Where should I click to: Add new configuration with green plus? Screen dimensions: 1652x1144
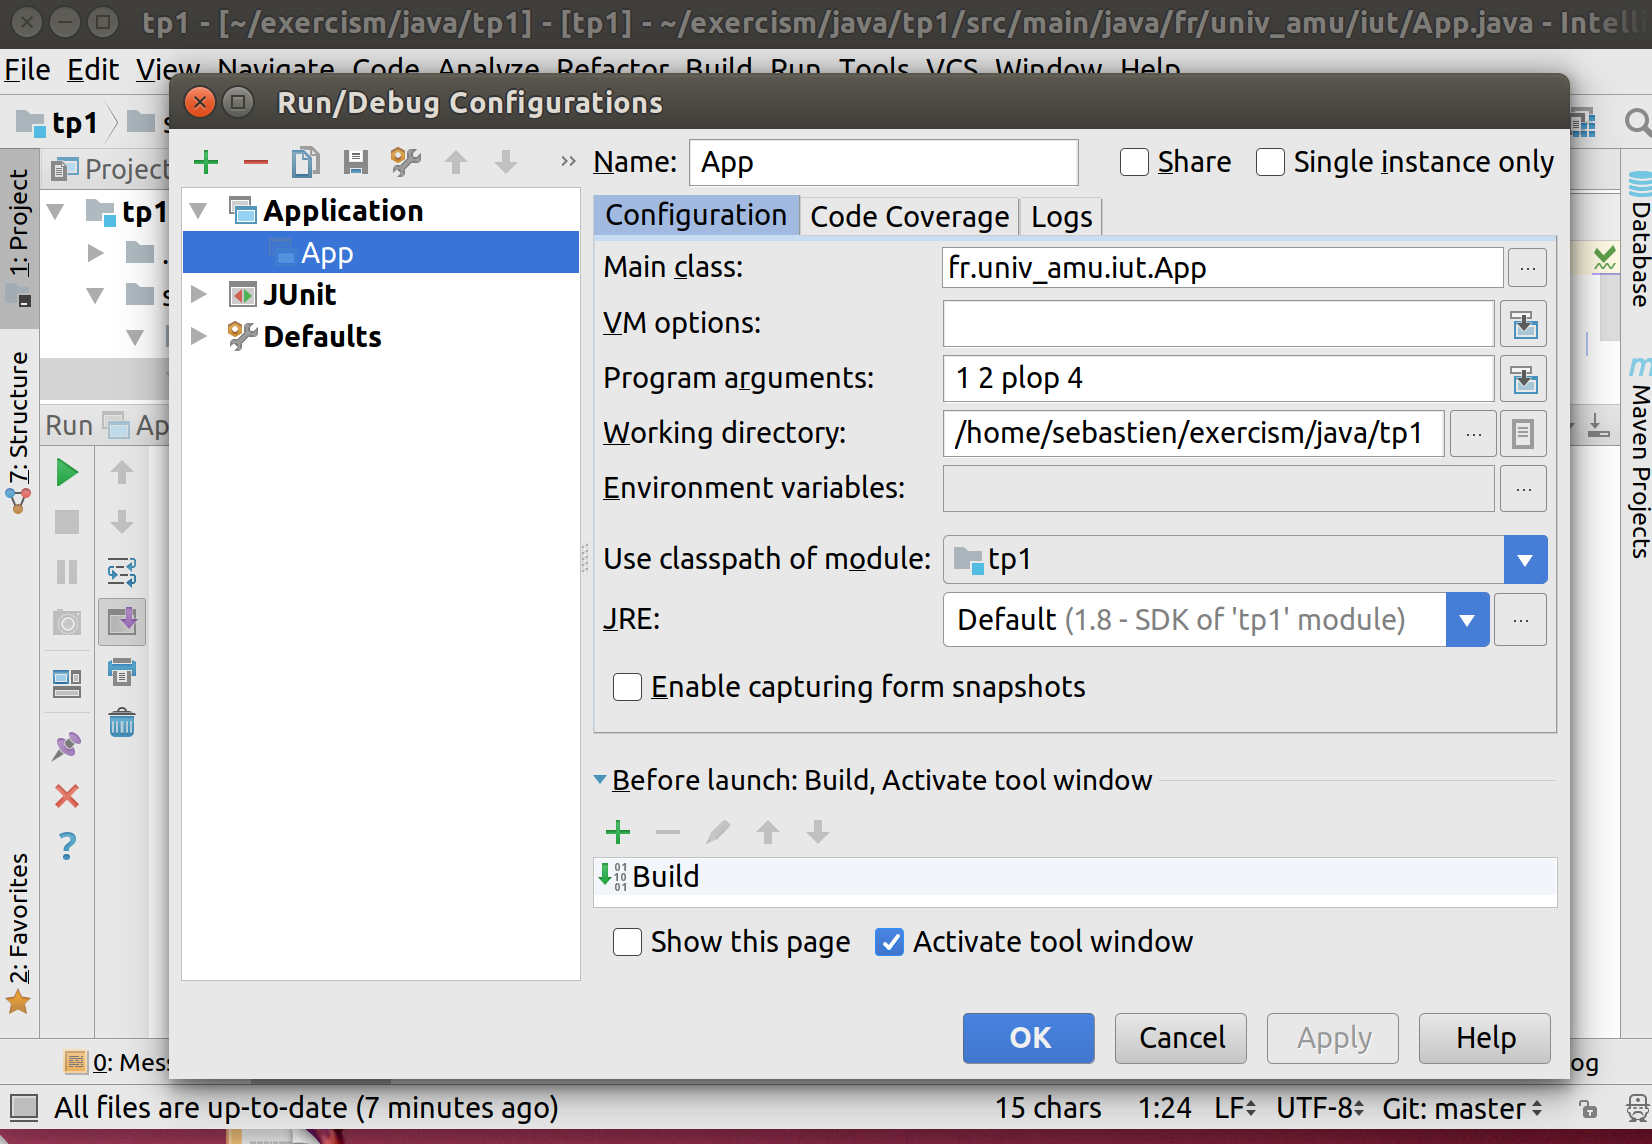(206, 162)
